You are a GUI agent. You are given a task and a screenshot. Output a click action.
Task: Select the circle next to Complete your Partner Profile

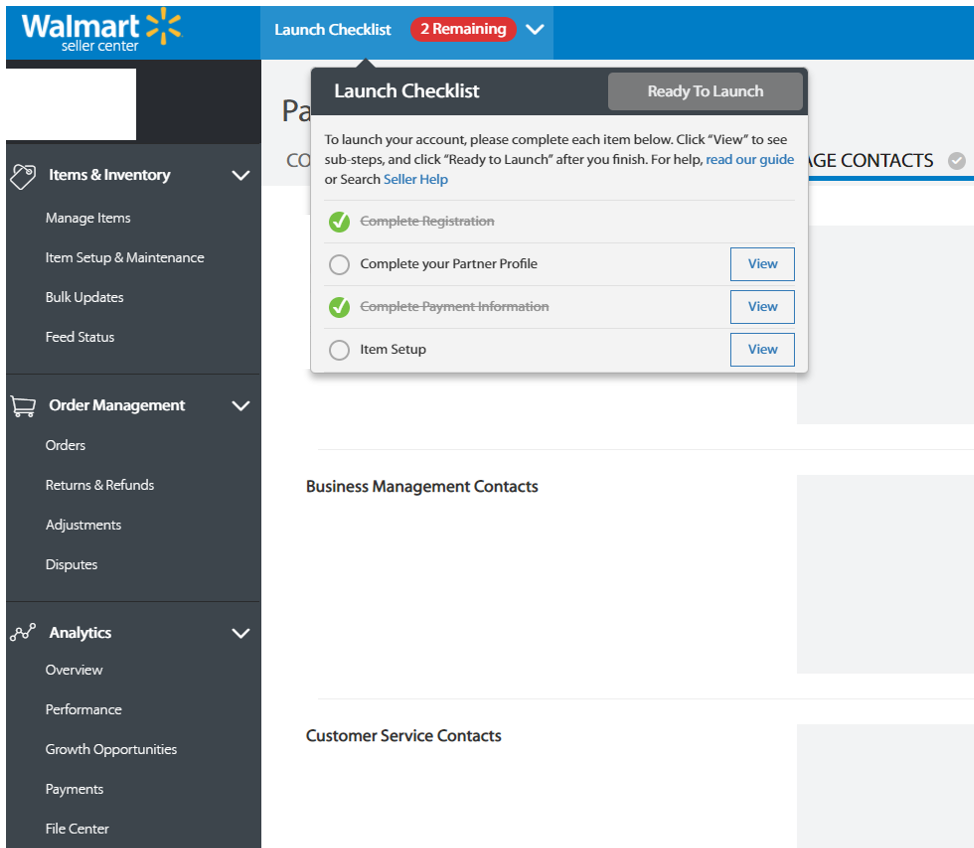click(x=339, y=265)
